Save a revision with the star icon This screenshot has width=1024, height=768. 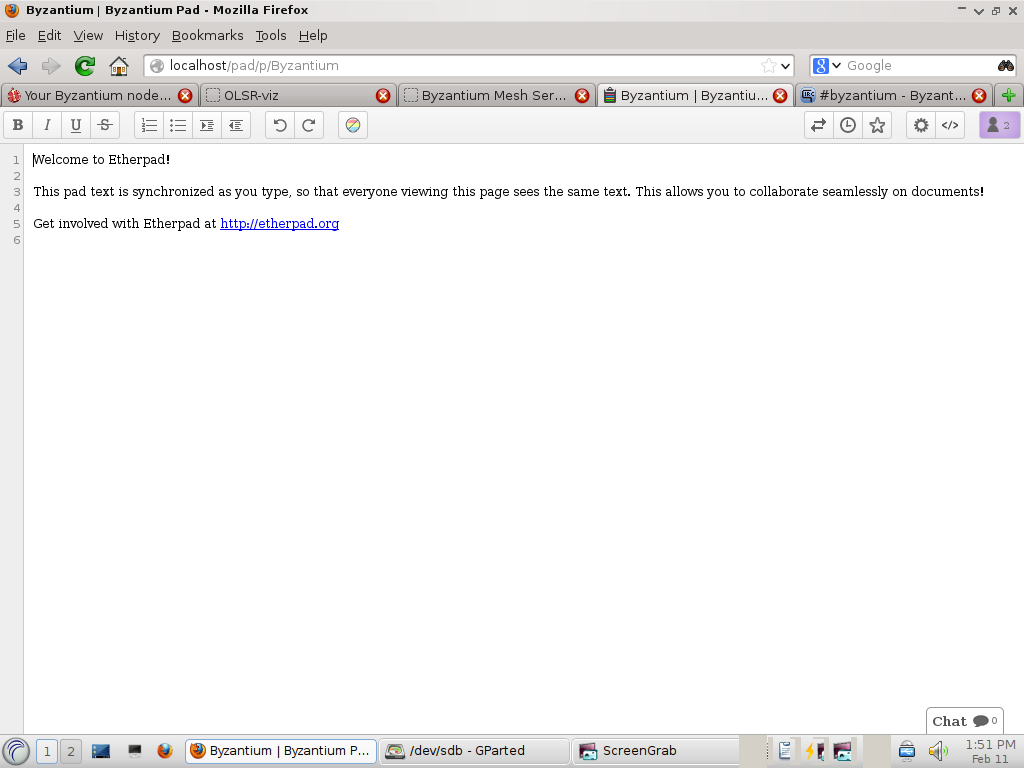pyautogui.click(x=877, y=125)
